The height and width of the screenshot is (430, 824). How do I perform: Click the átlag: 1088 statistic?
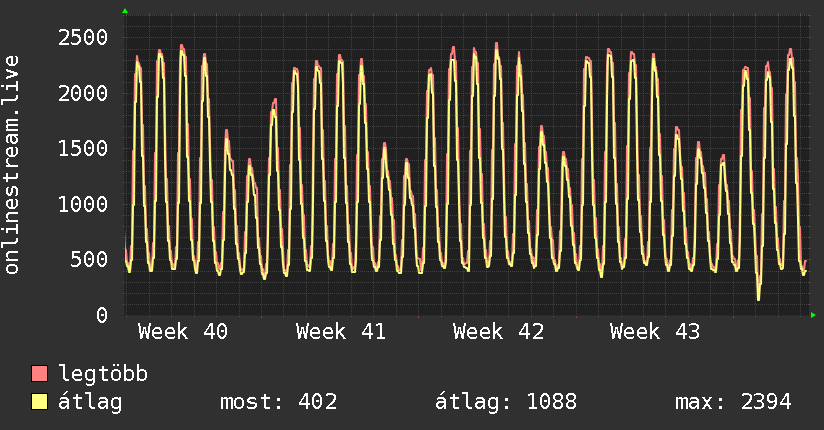click(x=506, y=402)
